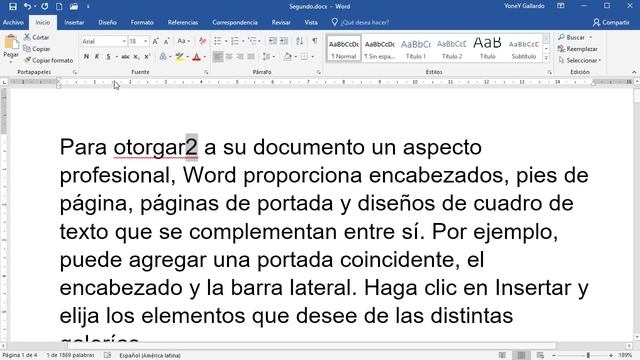
Task: Show paragraph marks and hidden symbols
Action: click(315, 41)
